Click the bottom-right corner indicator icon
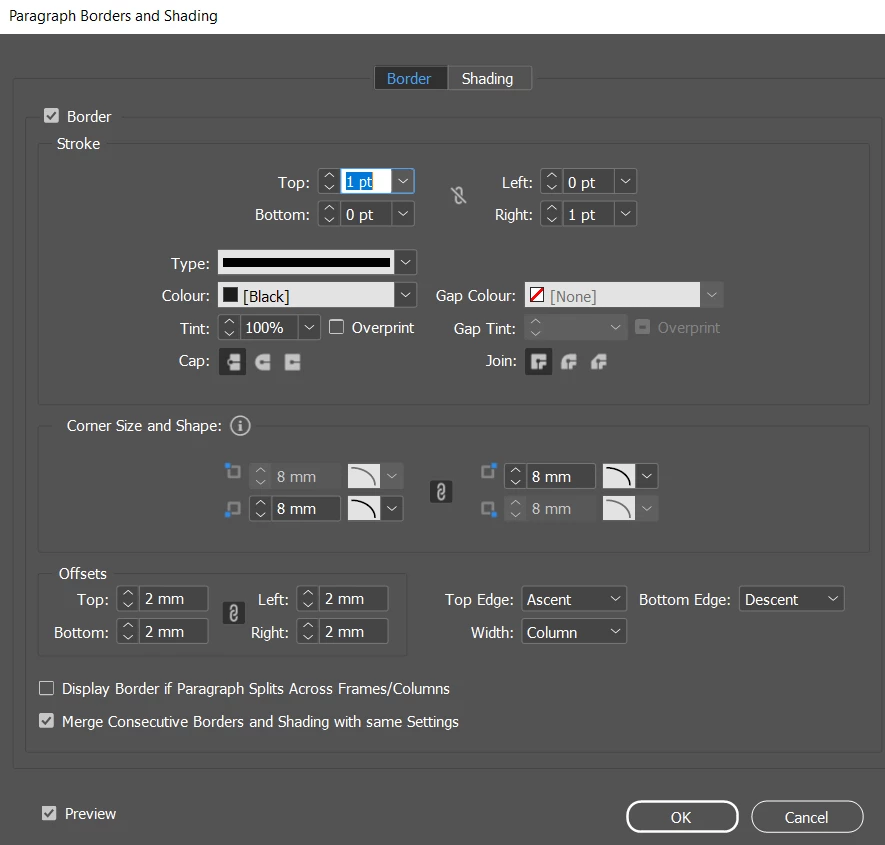 [x=489, y=509]
